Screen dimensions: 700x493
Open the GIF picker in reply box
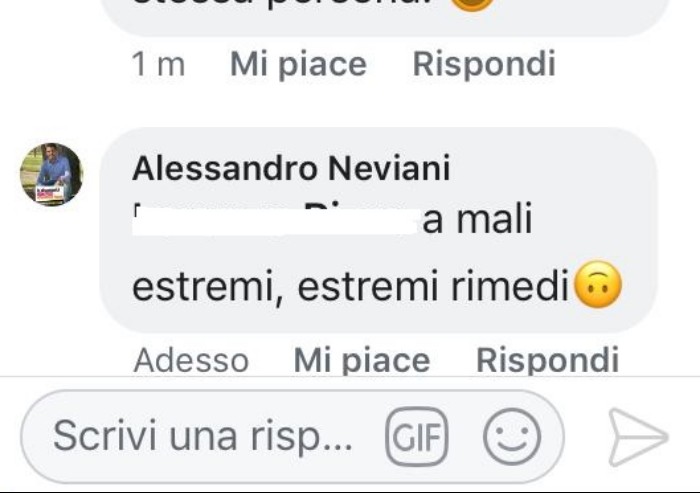point(417,436)
